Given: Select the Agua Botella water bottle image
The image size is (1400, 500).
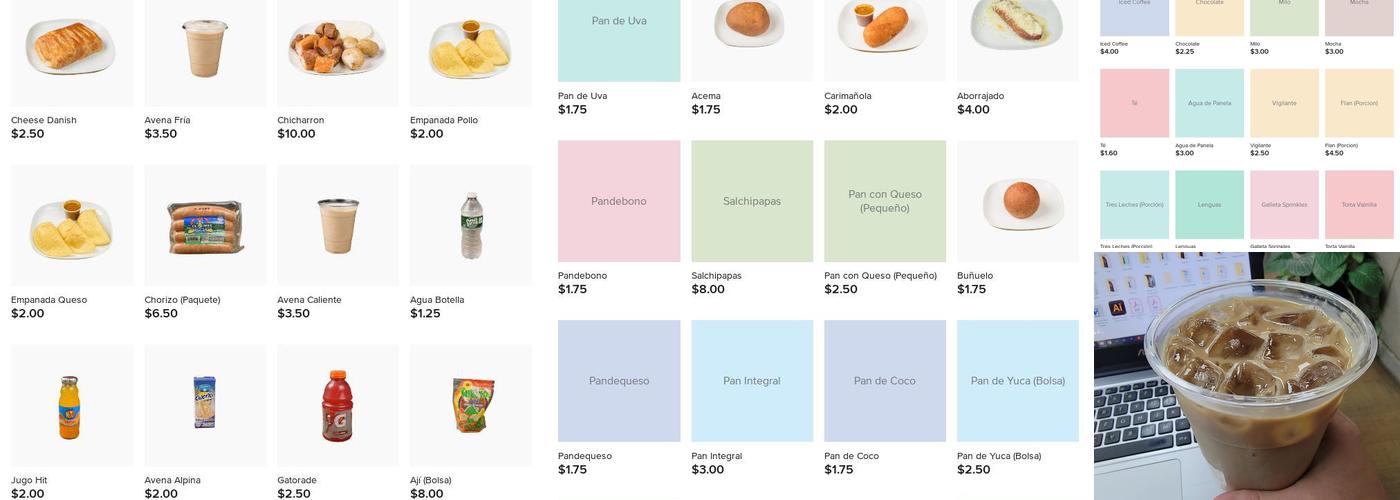Looking at the screenshot, I should tap(471, 226).
